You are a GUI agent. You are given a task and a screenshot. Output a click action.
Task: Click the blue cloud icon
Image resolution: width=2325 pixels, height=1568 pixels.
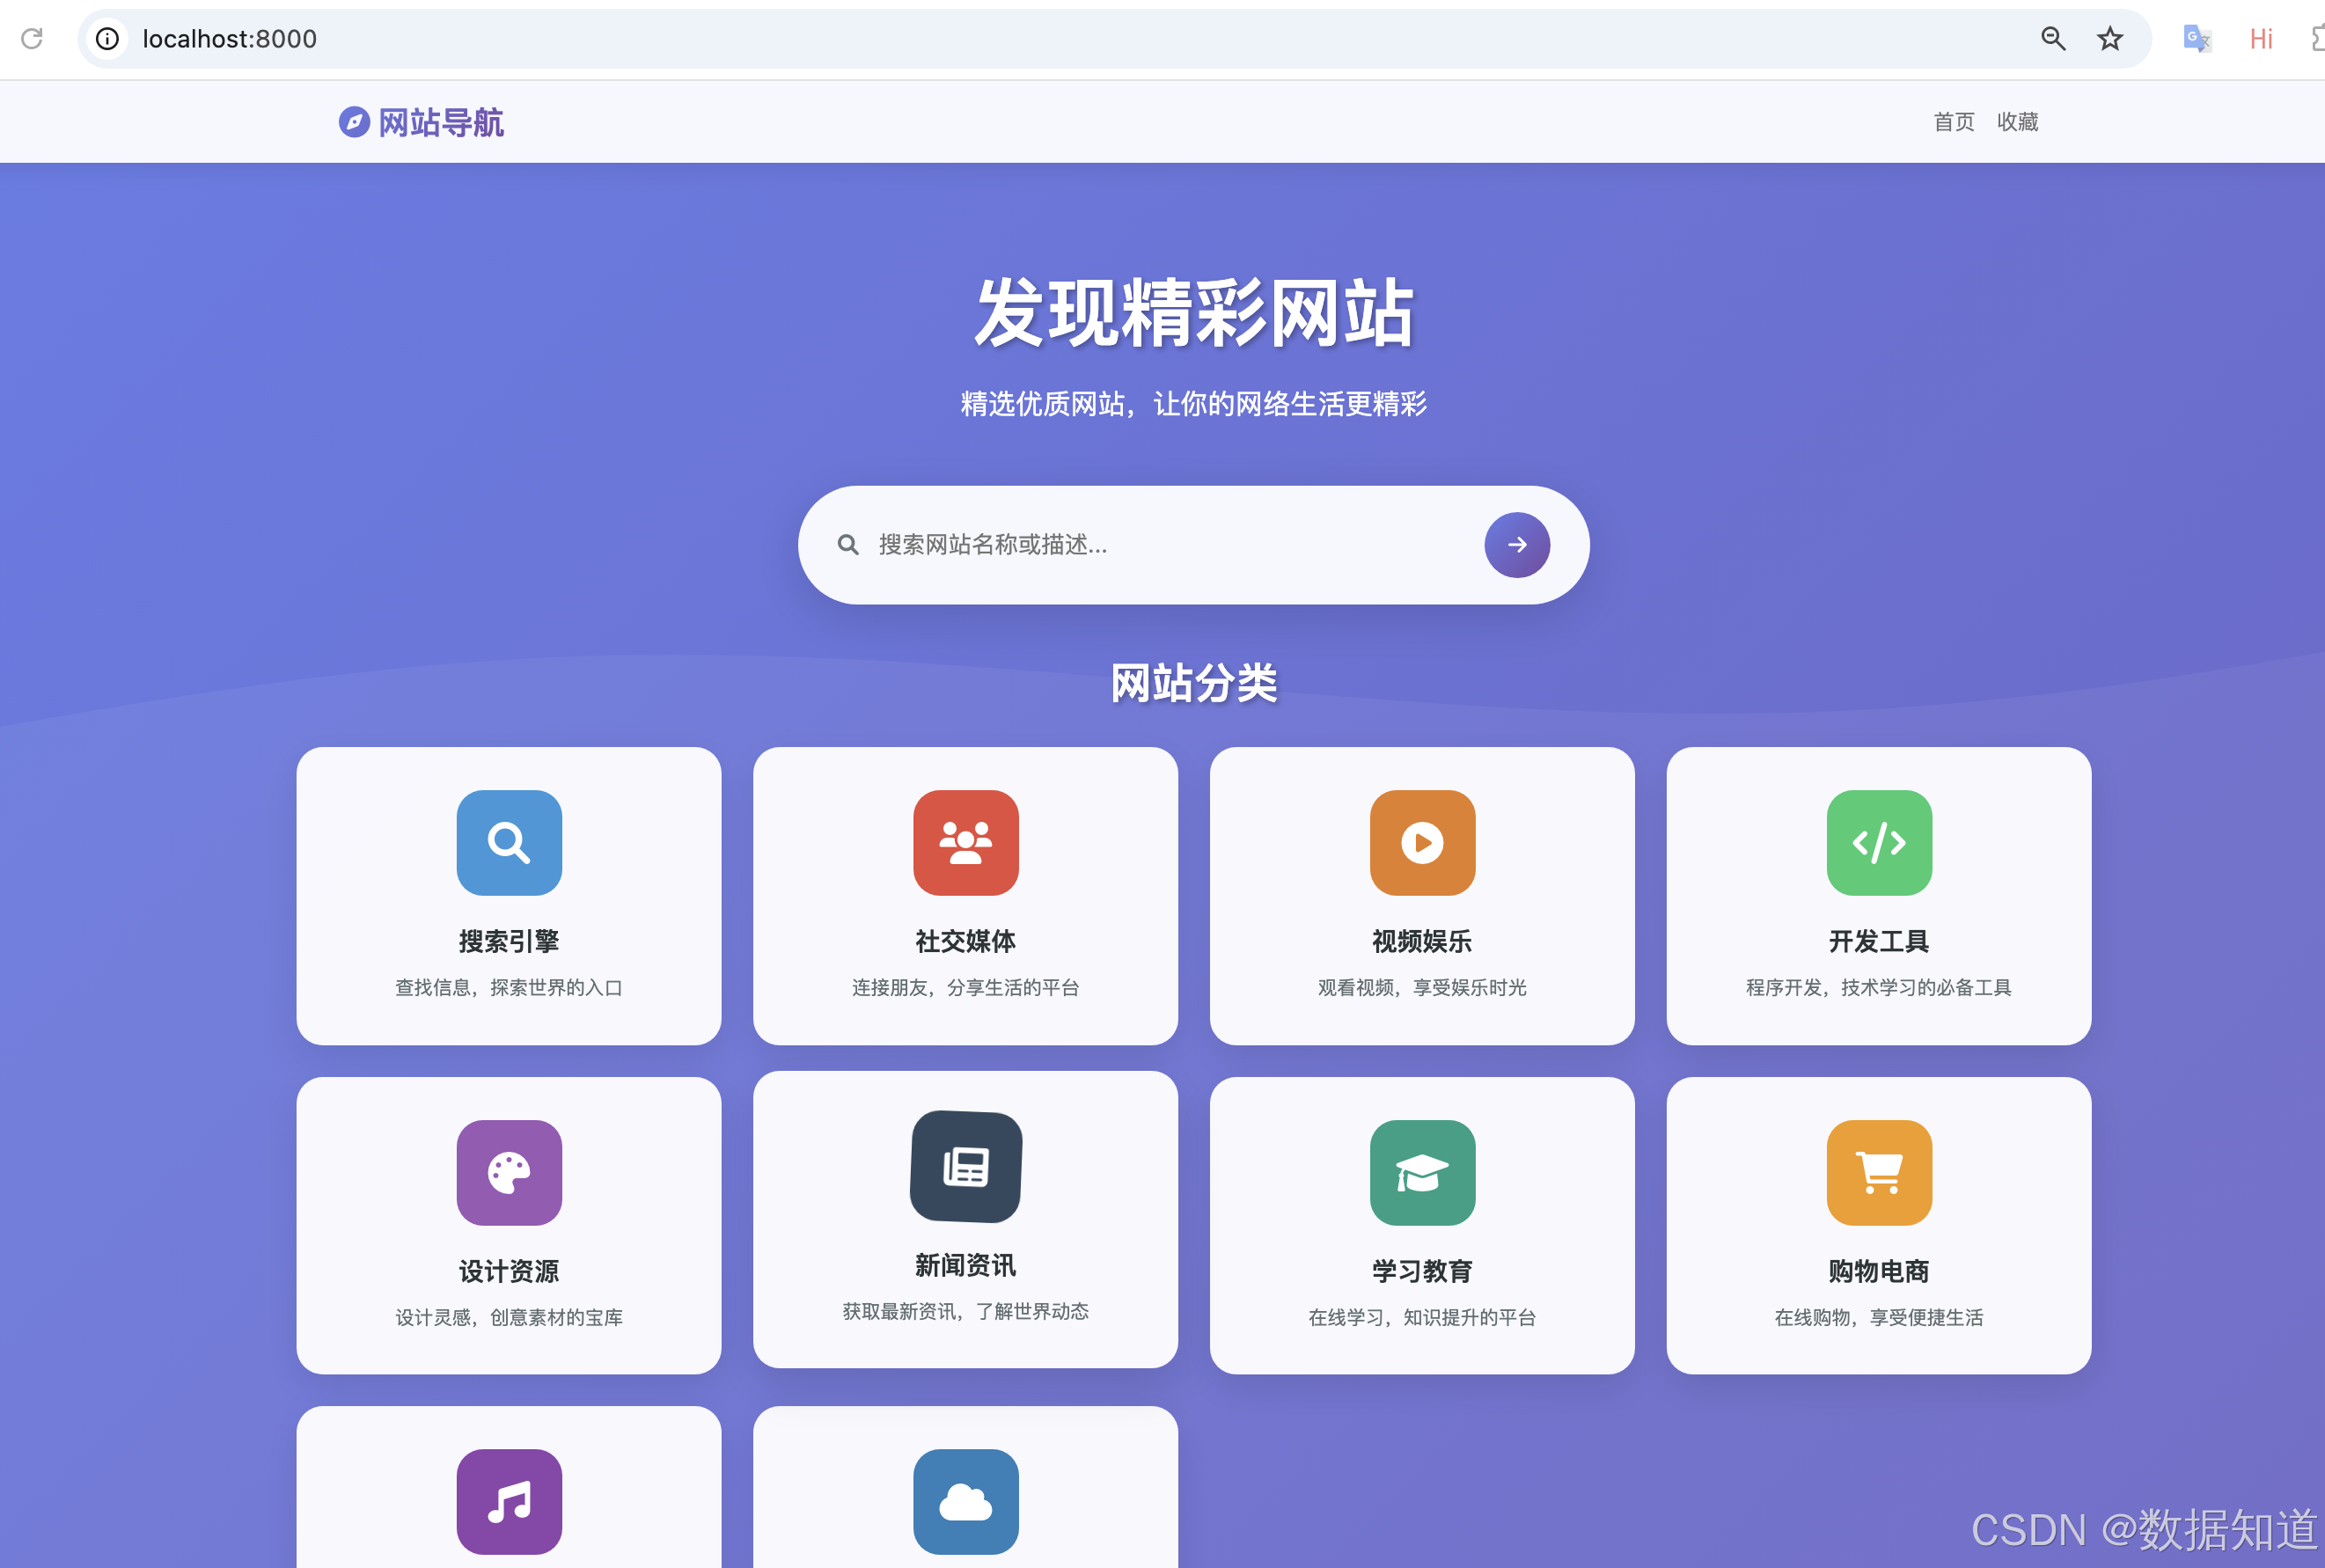(x=965, y=1501)
